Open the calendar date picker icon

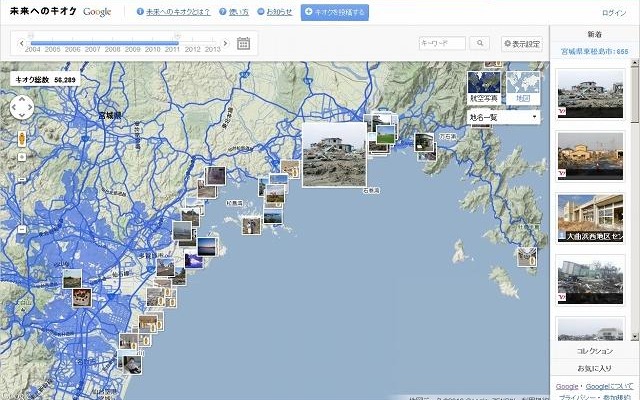click(x=244, y=43)
